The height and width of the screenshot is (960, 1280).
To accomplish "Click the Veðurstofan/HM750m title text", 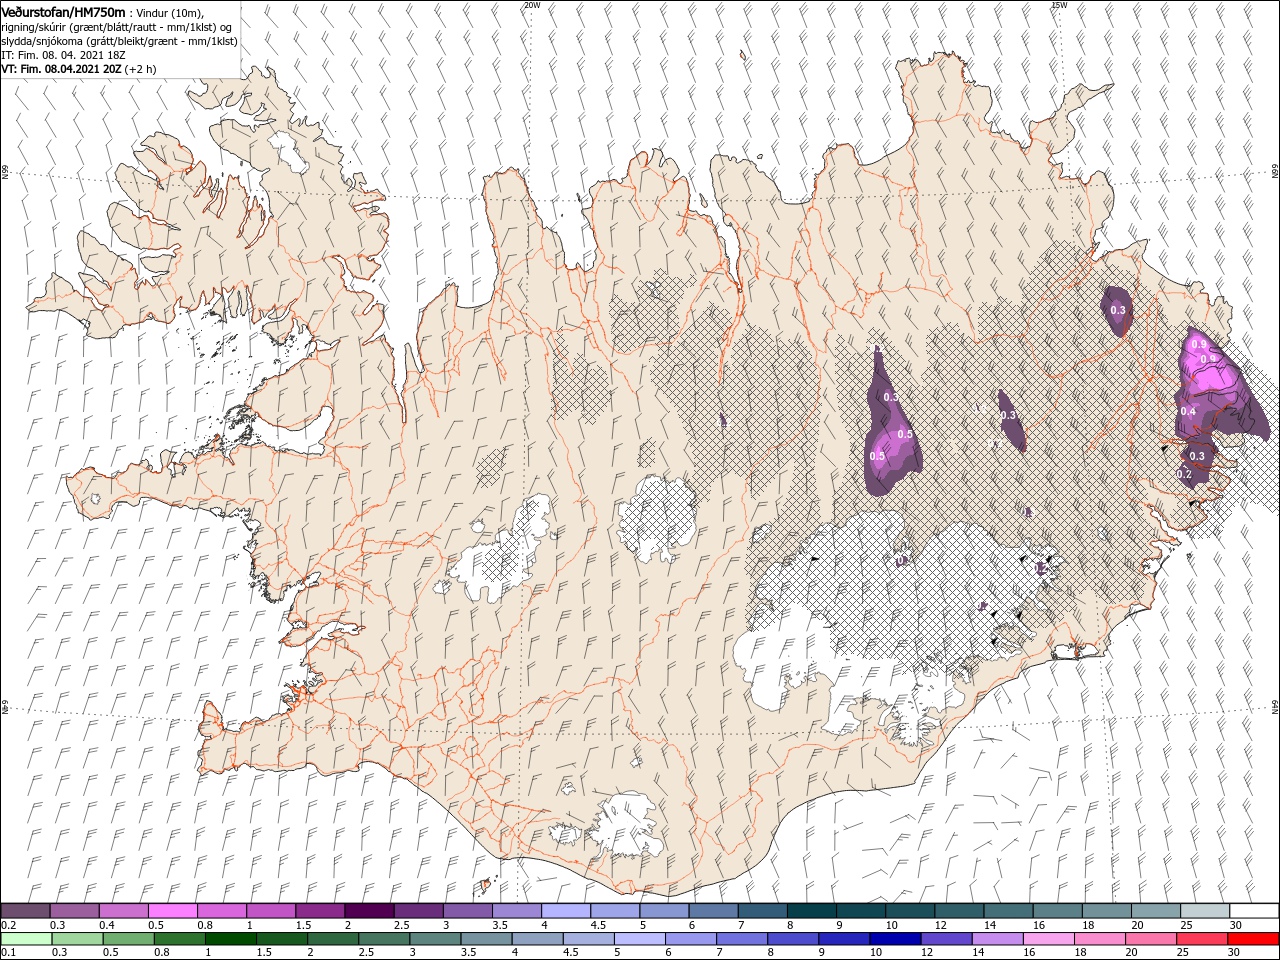I will click(64, 11).
